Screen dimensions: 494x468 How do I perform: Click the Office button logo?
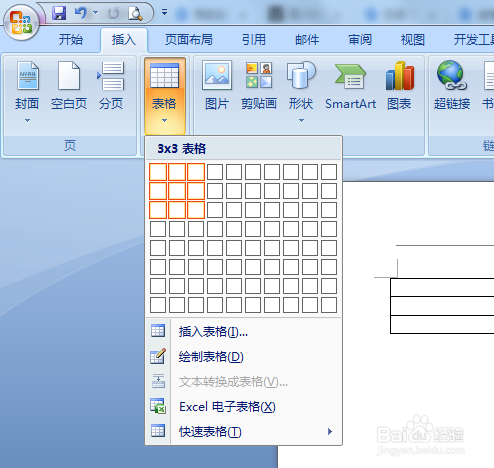[x=21, y=22]
